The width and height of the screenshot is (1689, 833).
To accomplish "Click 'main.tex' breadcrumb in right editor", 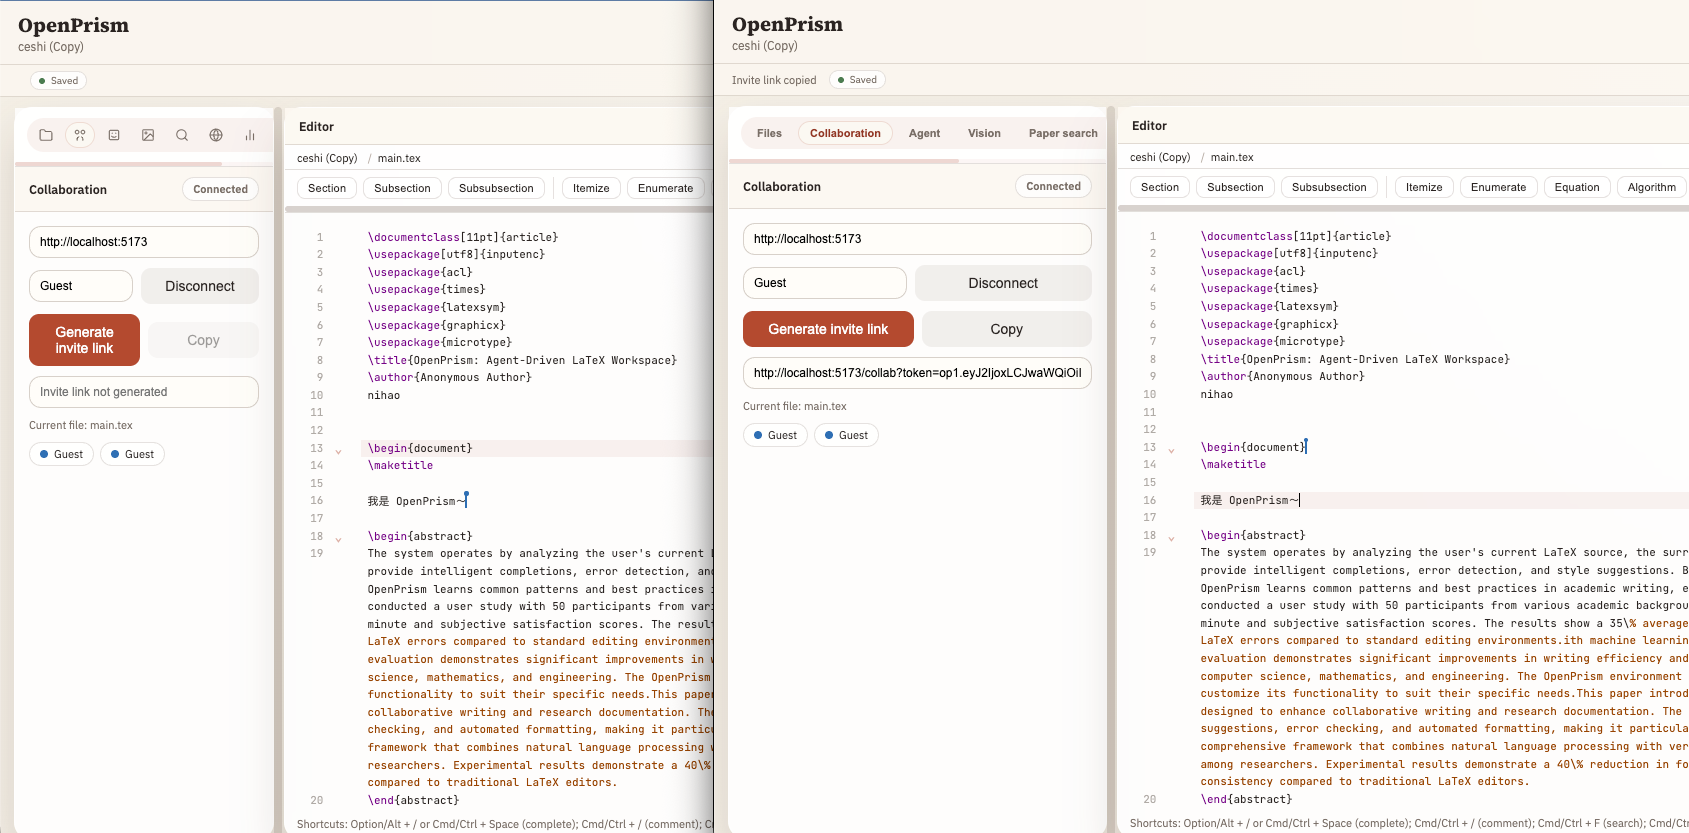I will [1232, 157].
